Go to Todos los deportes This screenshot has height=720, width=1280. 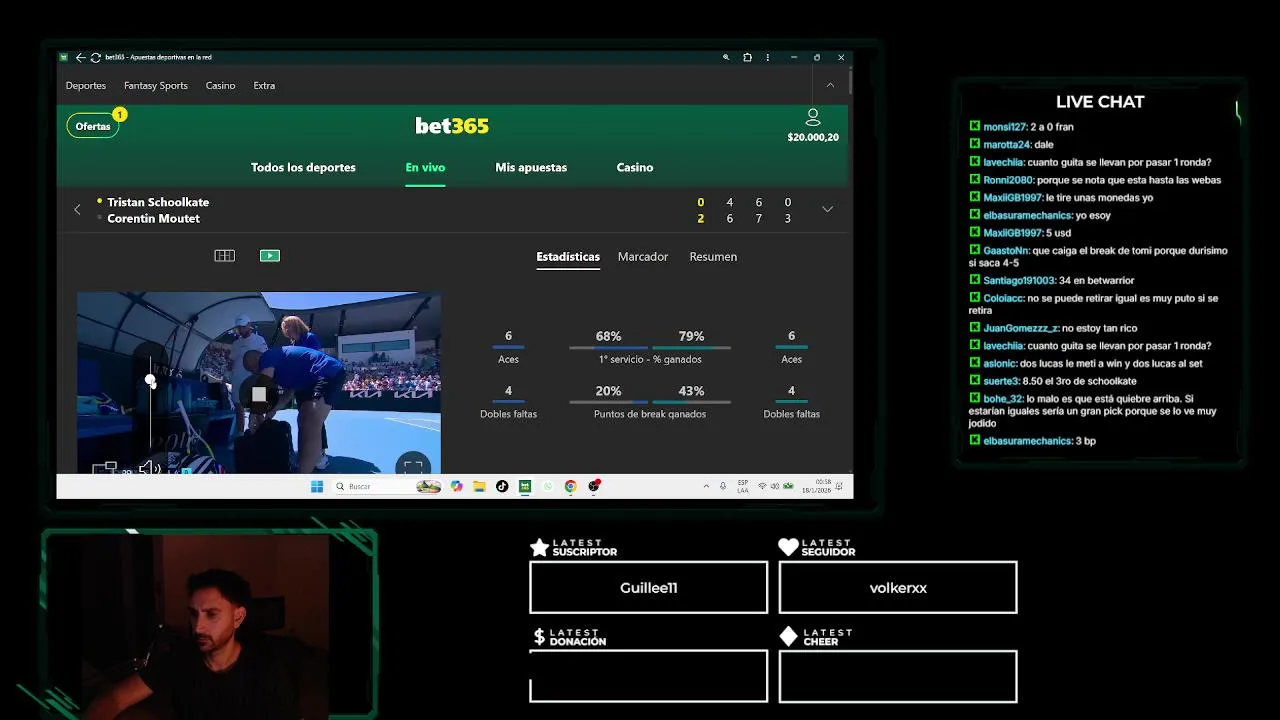pos(303,167)
